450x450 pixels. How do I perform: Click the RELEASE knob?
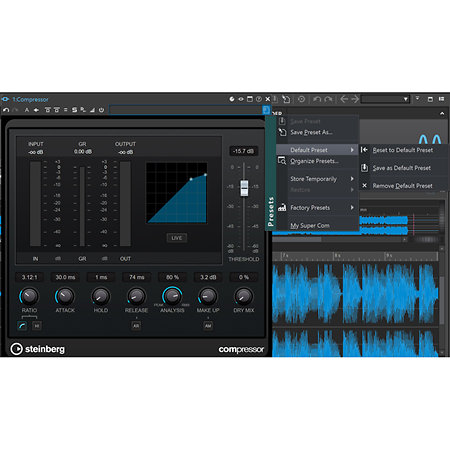pos(136,296)
